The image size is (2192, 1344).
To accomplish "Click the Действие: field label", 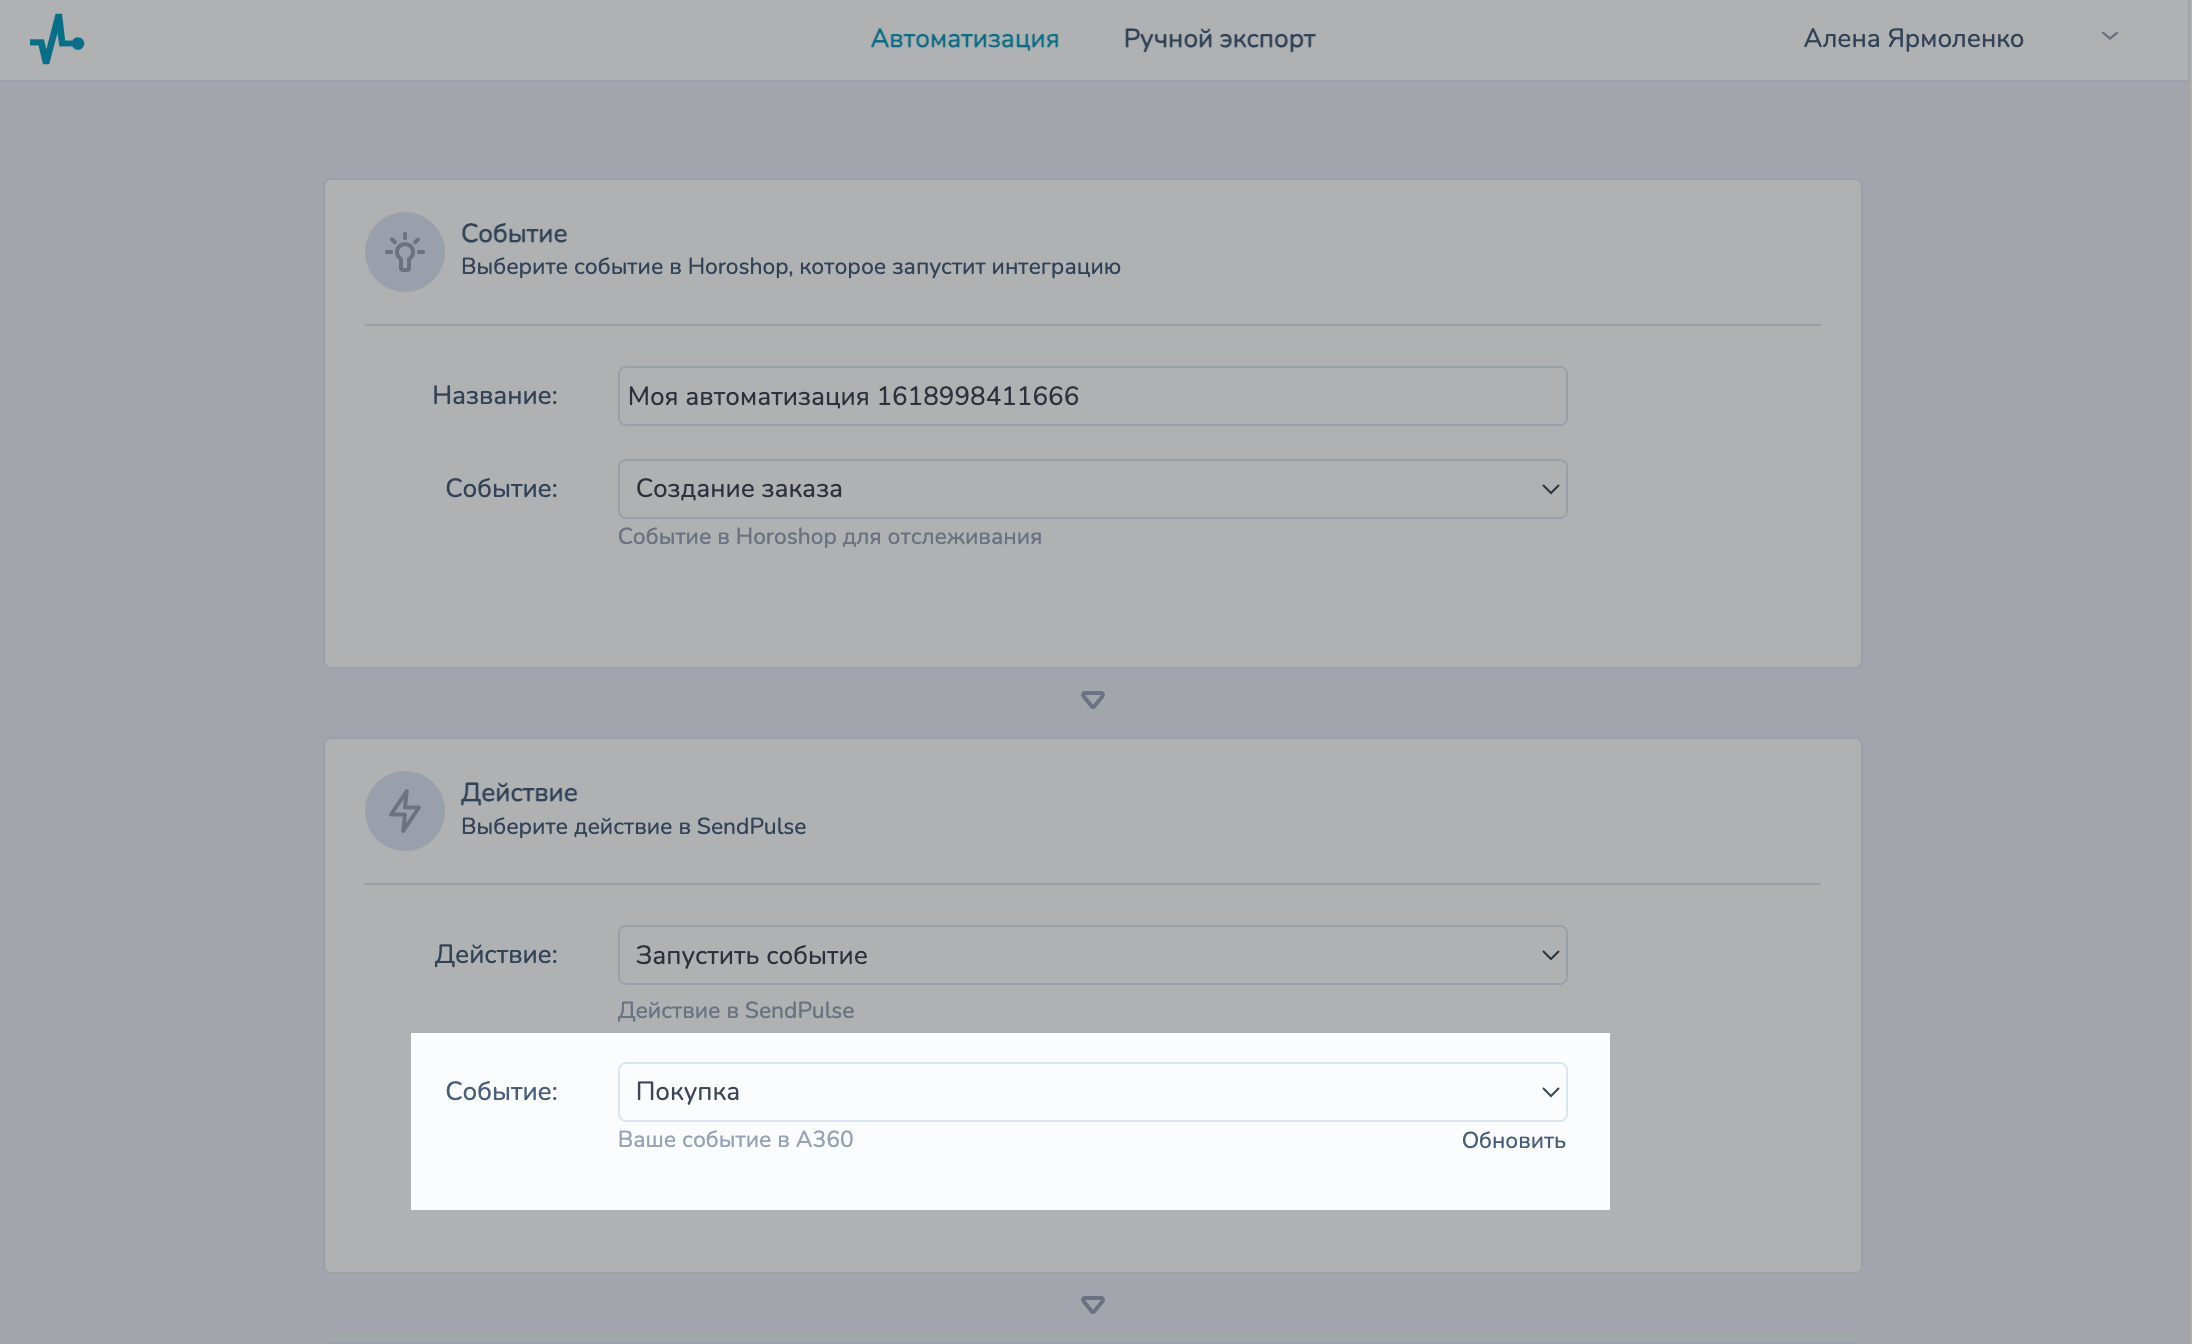I will click(496, 955).
